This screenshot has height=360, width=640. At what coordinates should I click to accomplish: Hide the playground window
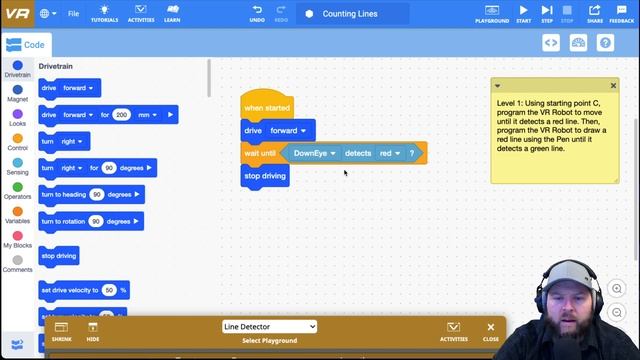(x=93, y=332)
